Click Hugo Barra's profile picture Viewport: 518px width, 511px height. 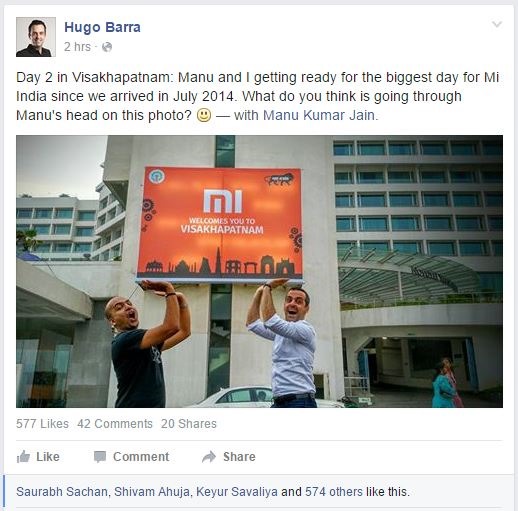[36, 37]
